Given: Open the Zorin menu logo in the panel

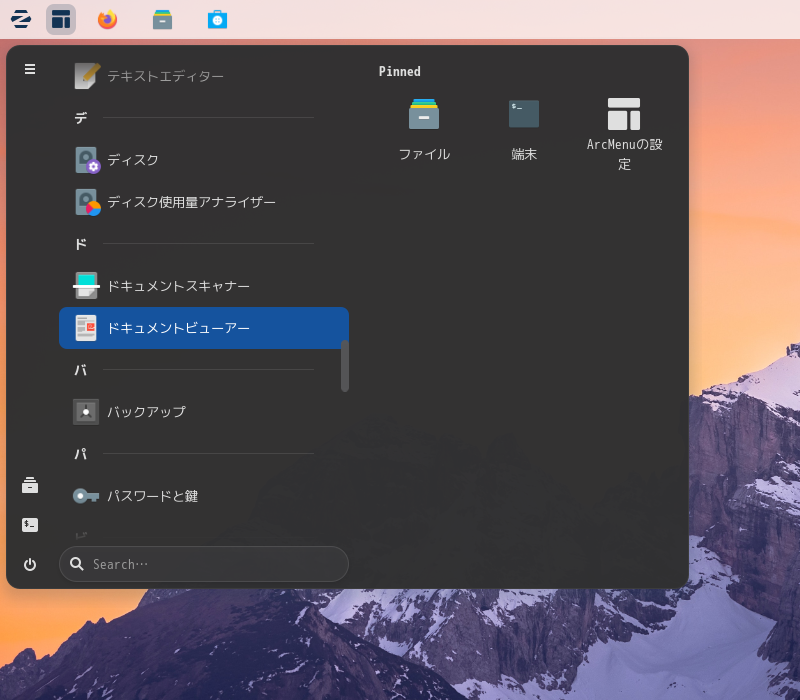Looking at the screenshot, I should pyautogui.click(x=21, y=19).
